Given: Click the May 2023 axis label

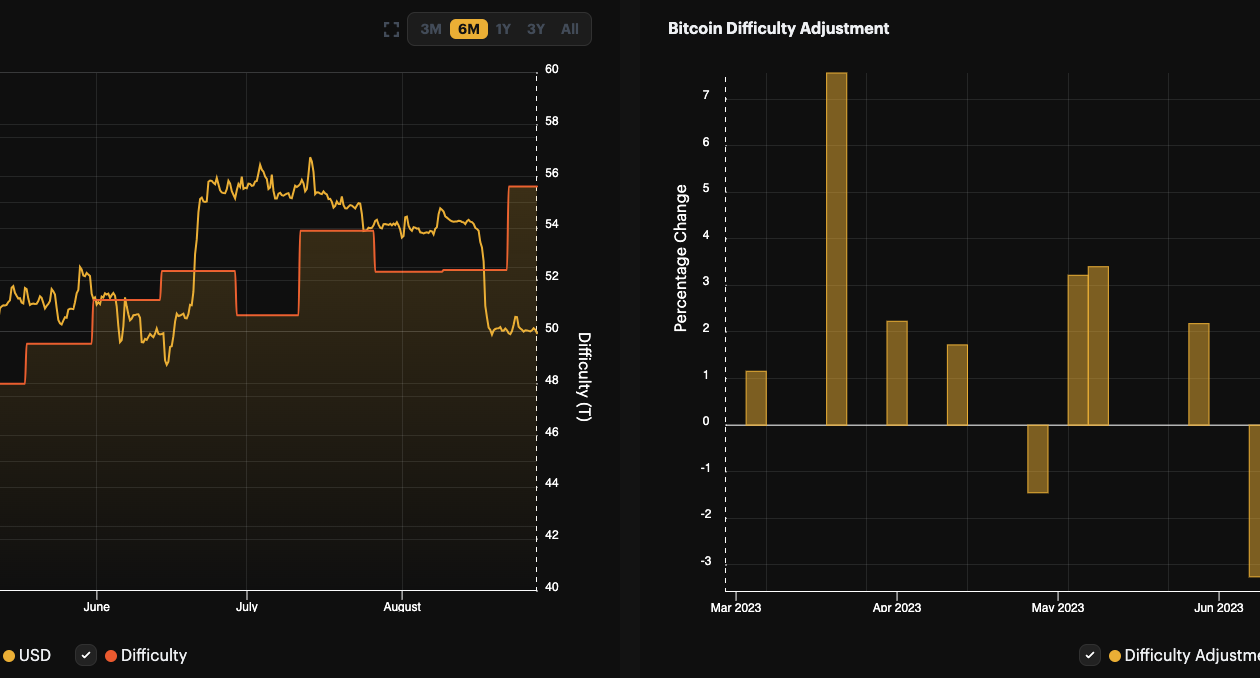Looking at the screenshot, I should point(1058,608).
